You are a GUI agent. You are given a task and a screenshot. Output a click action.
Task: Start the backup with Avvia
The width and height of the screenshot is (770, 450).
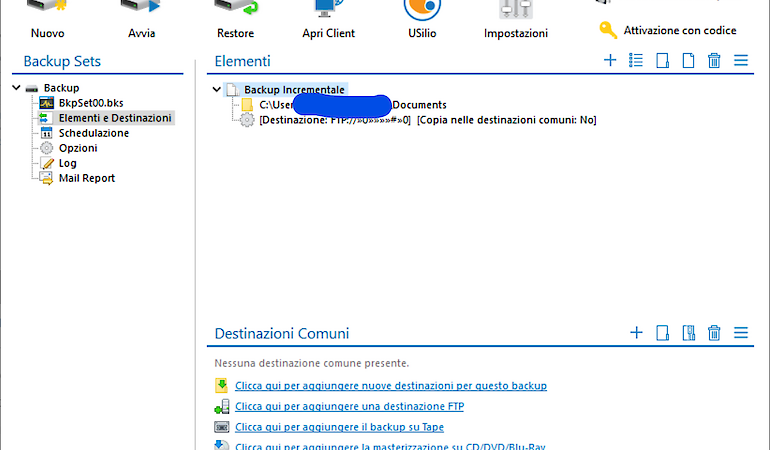(141, 20)
